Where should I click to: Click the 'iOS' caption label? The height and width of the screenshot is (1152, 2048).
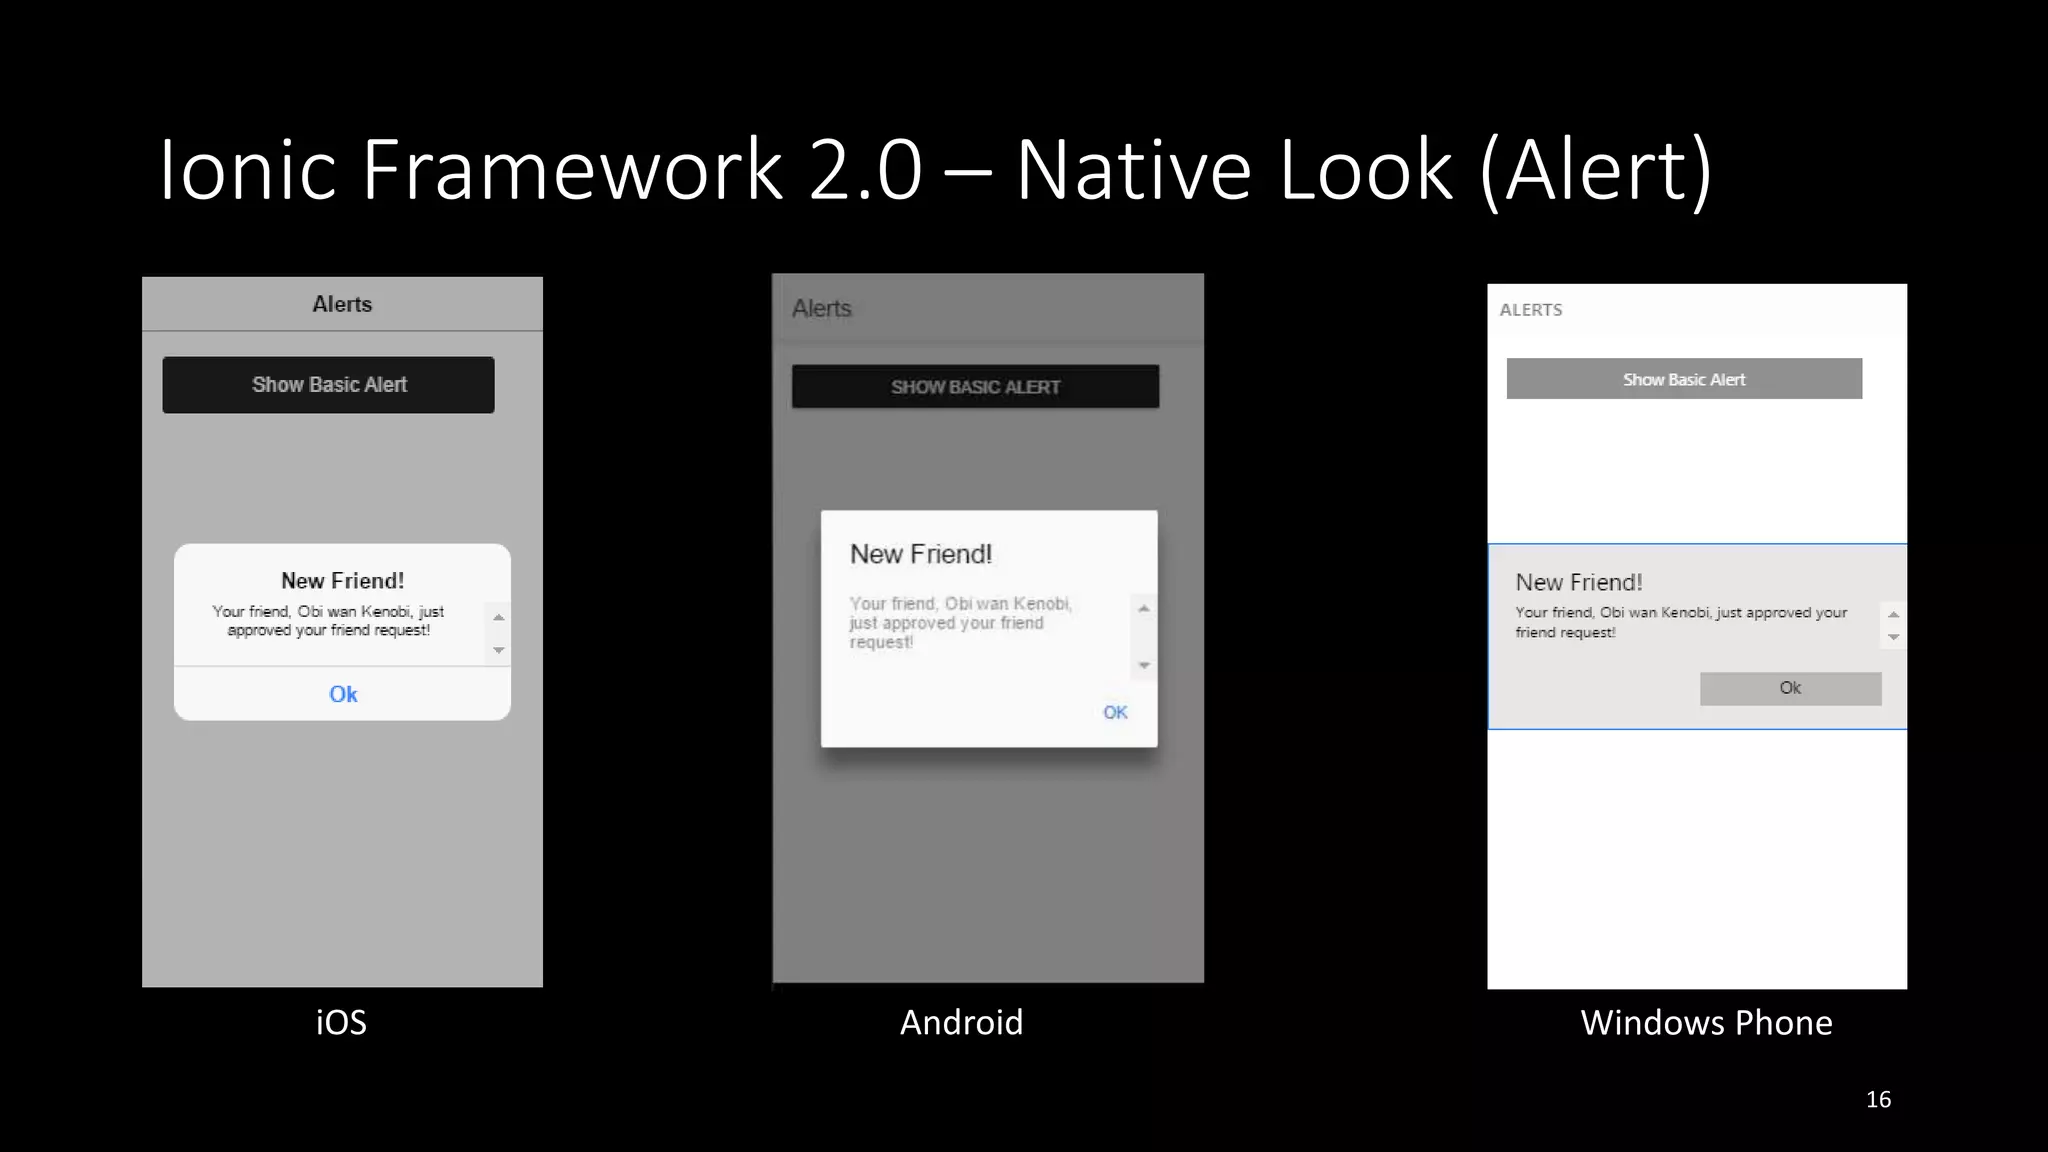(x=341, y=1022)
